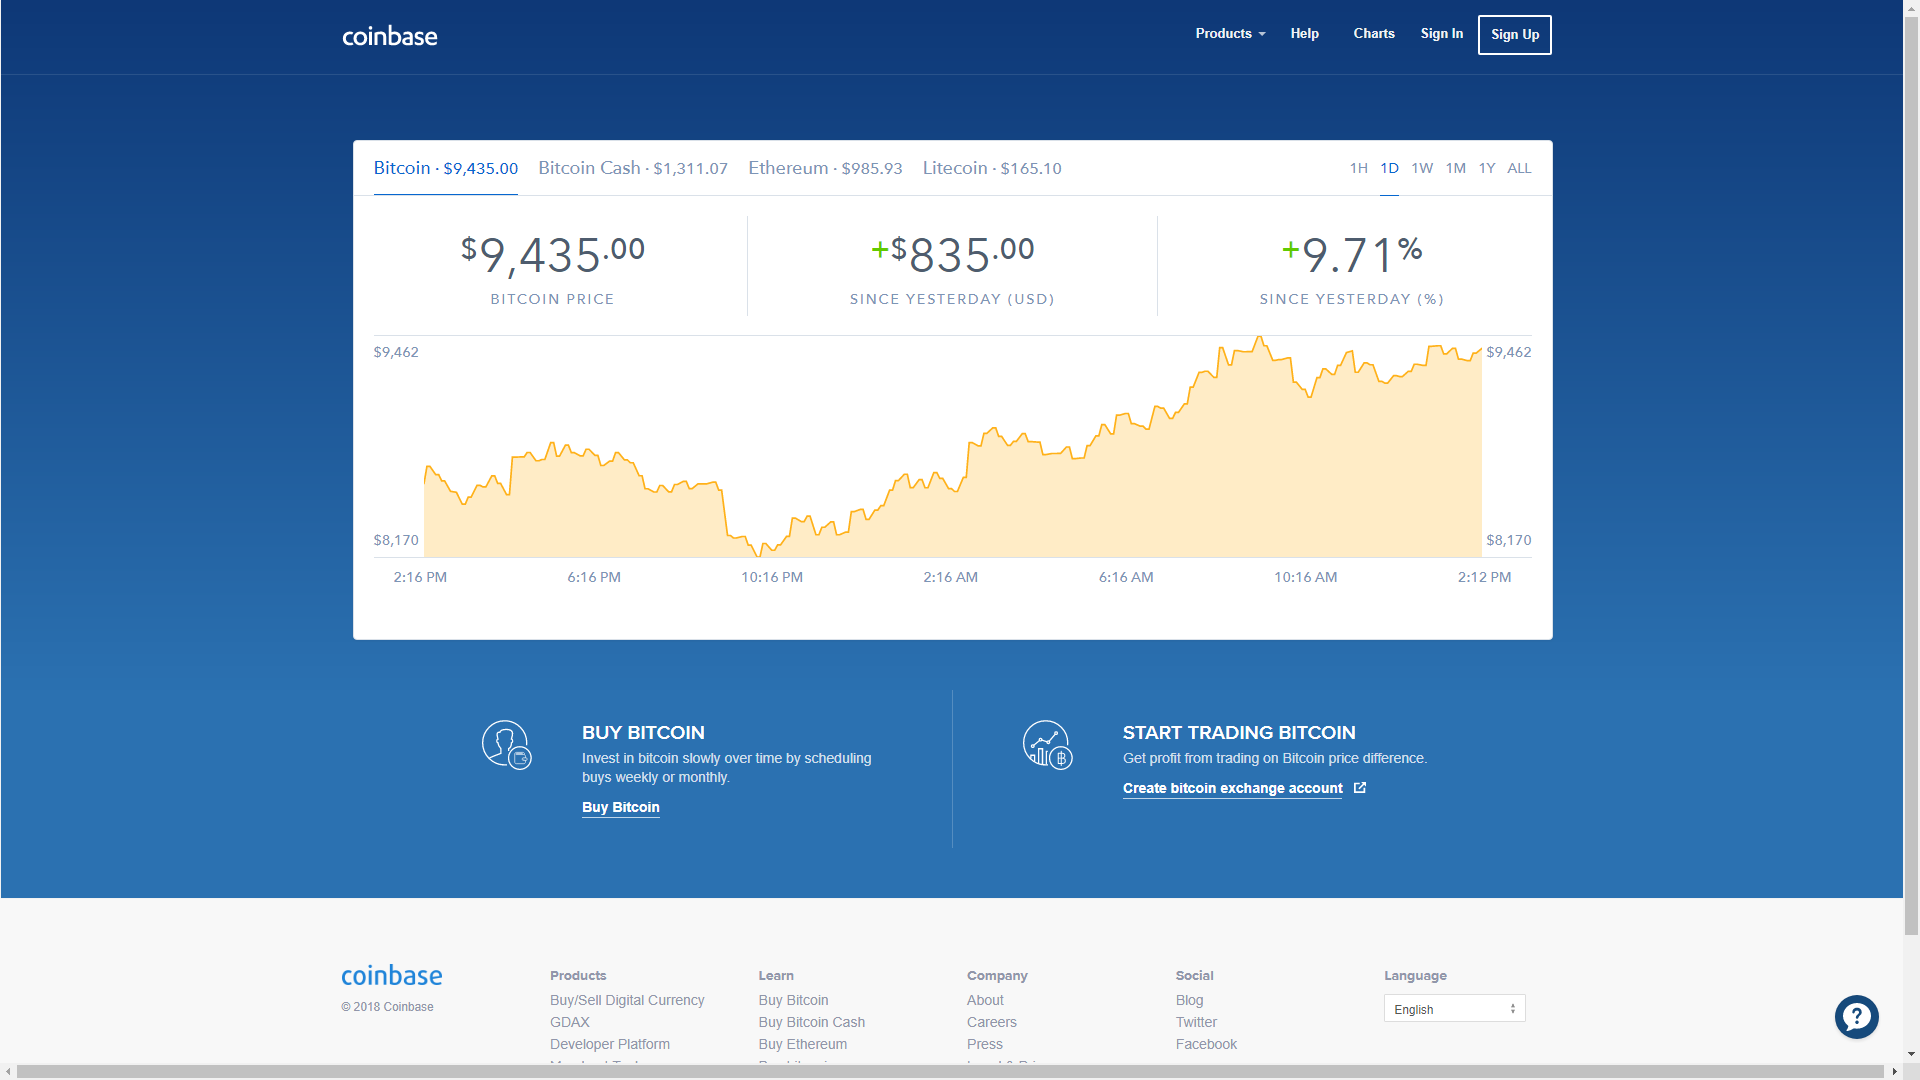The width and height of the screenshot is (1920, 1080).
Task: Open GDAX footer link
Action: pyautogui.click(x=569, y=1022)
